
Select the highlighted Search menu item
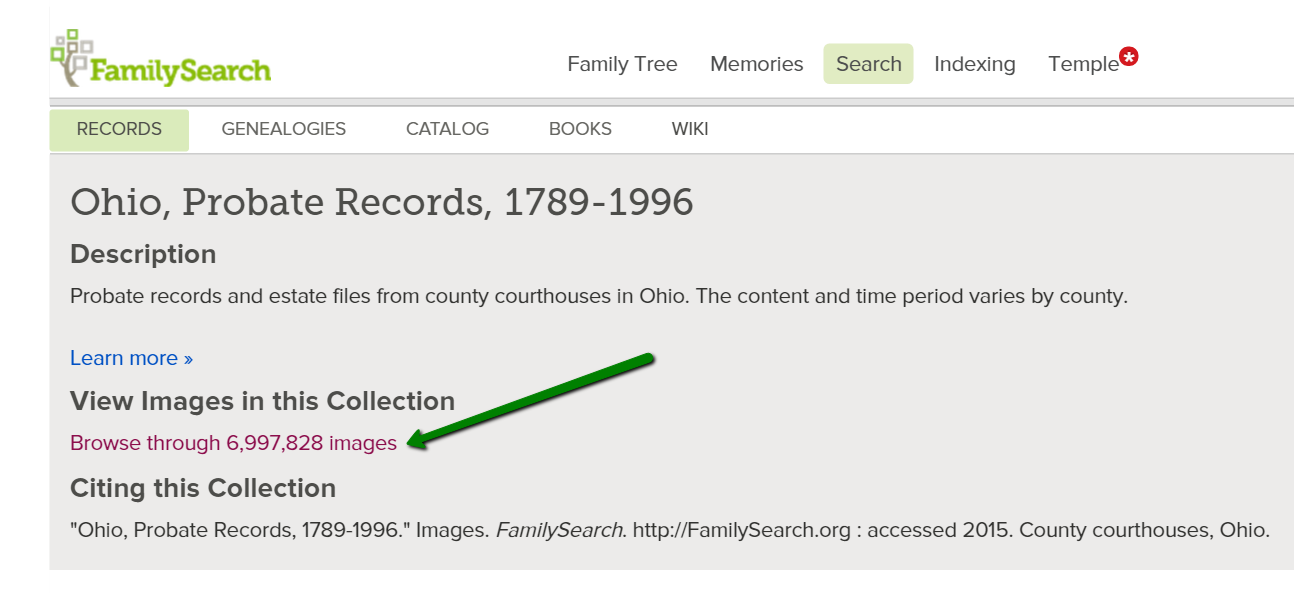click(868, 64)
